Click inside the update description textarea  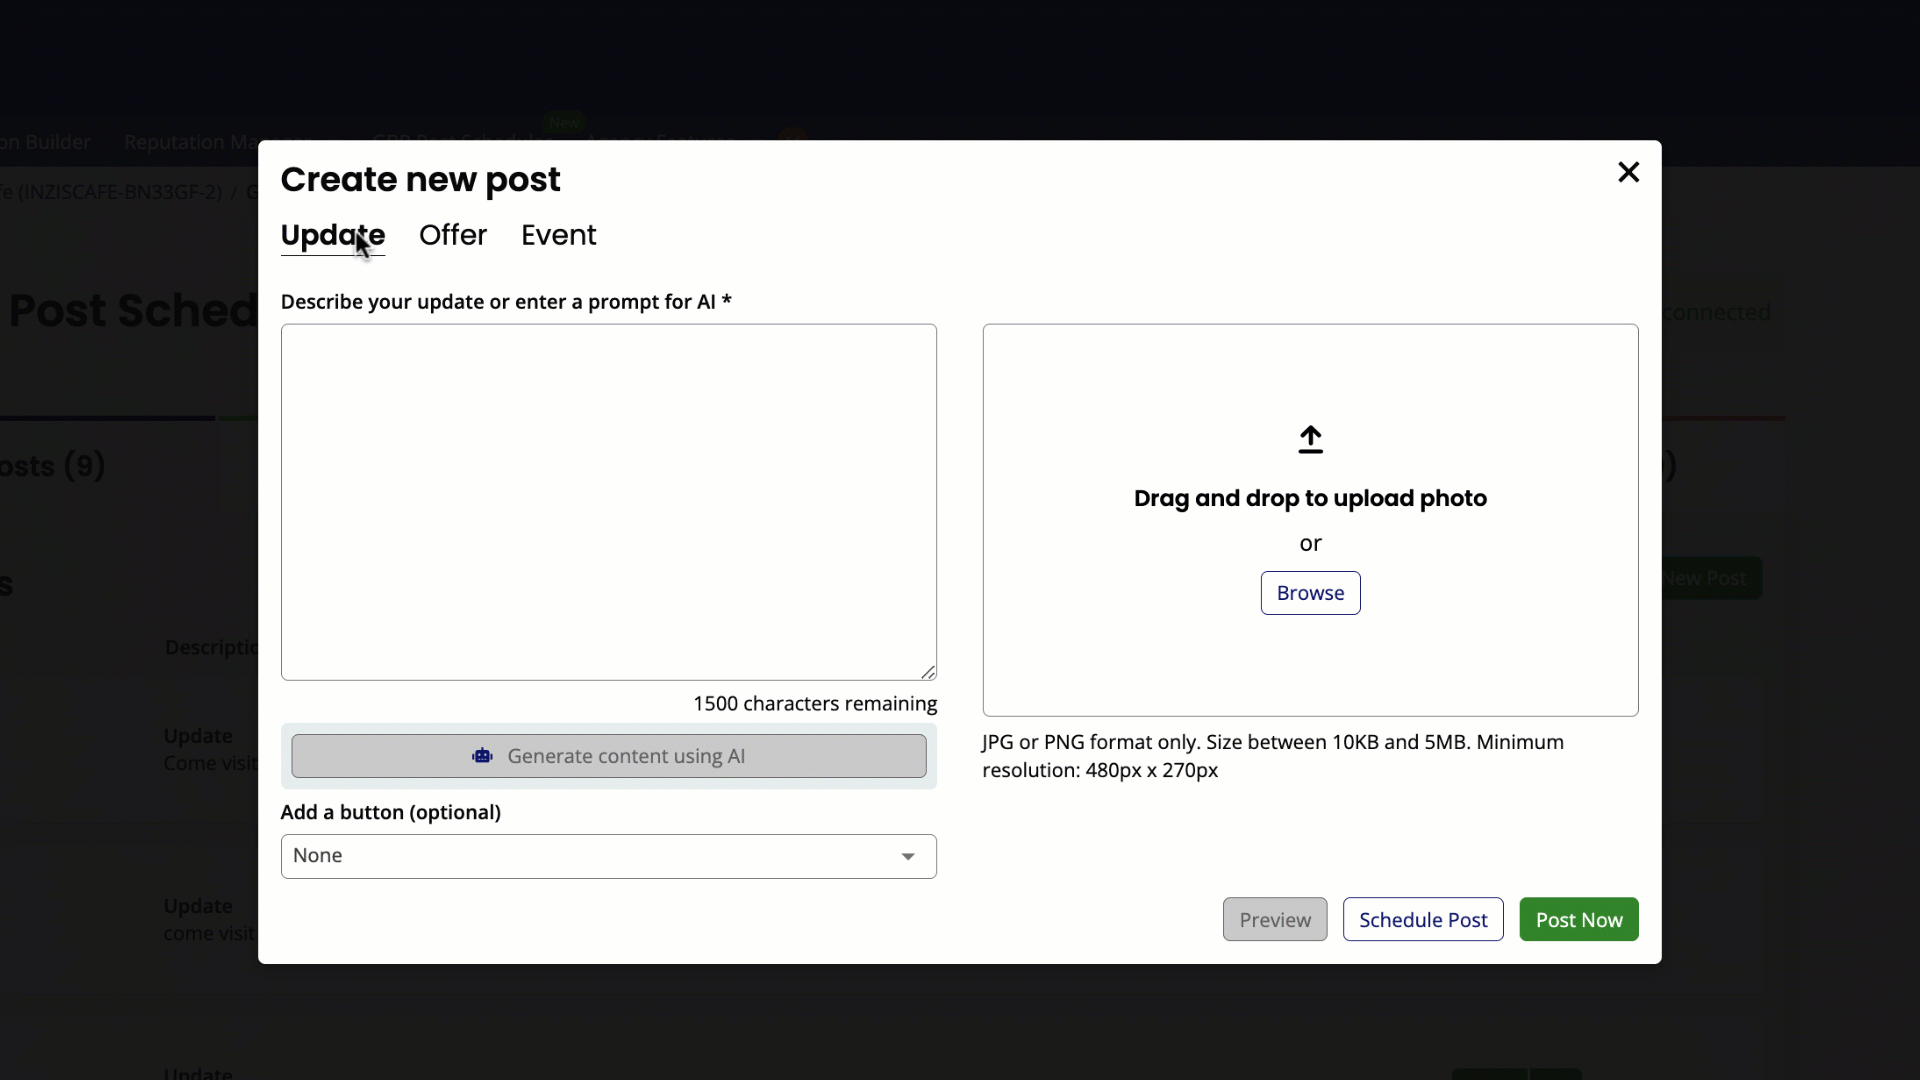click(x=608, y=500)
